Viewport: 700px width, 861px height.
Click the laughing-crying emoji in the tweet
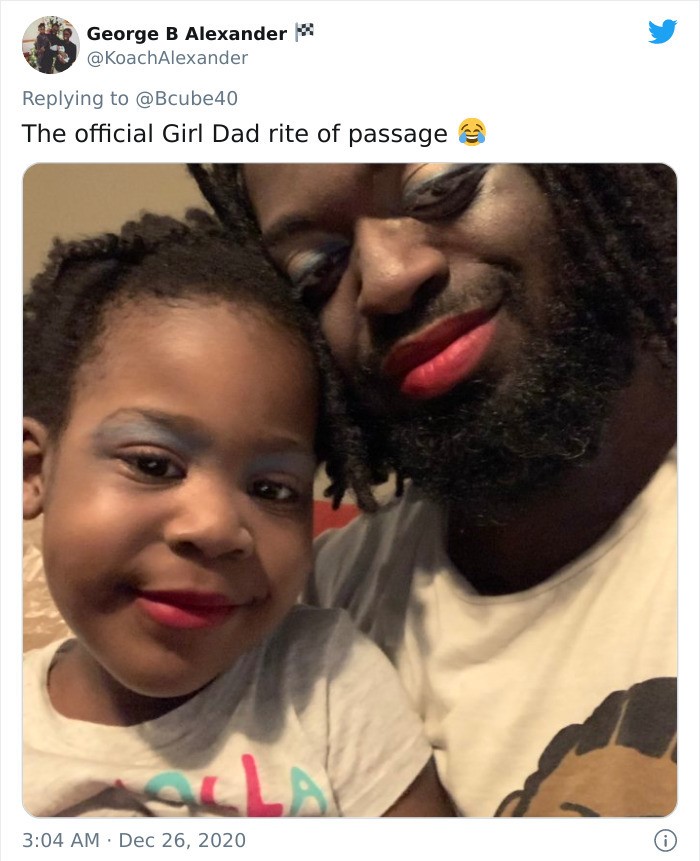coord(472,132)
